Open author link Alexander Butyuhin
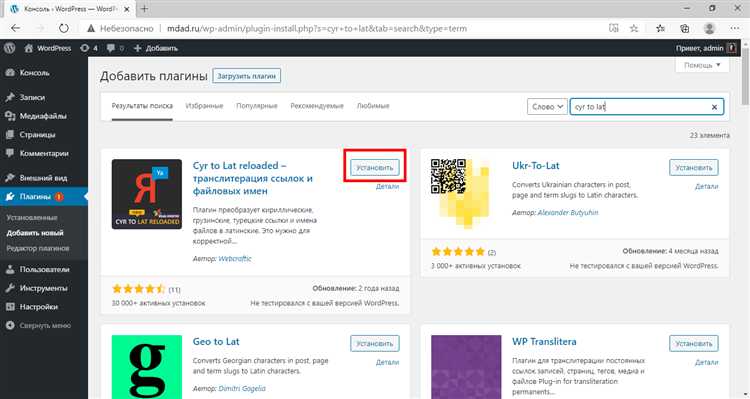Screen dimensions: 750x399 coord(568,212)
